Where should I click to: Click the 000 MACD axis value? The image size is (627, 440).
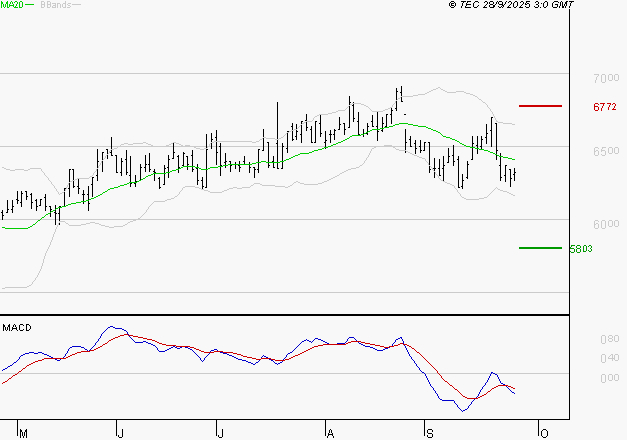pyautogui.click(x=581, y=377)
